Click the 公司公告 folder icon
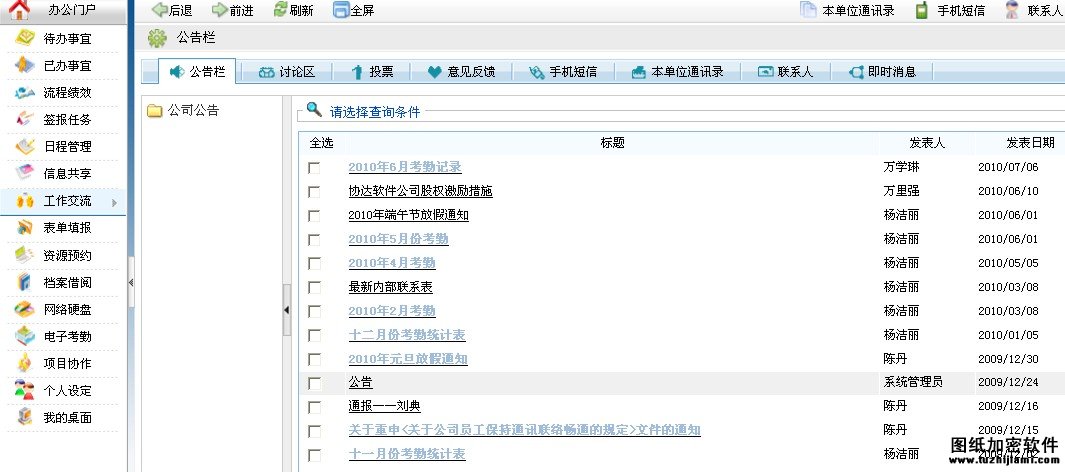Image resolution: width=1065 pixels, height=472 pixels. 155,111
